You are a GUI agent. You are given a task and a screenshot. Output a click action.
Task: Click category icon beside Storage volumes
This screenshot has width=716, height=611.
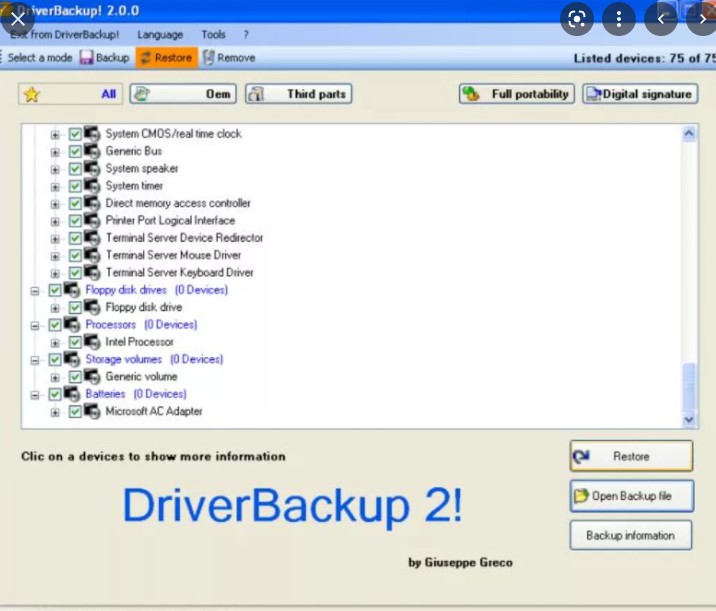(72, 359)
